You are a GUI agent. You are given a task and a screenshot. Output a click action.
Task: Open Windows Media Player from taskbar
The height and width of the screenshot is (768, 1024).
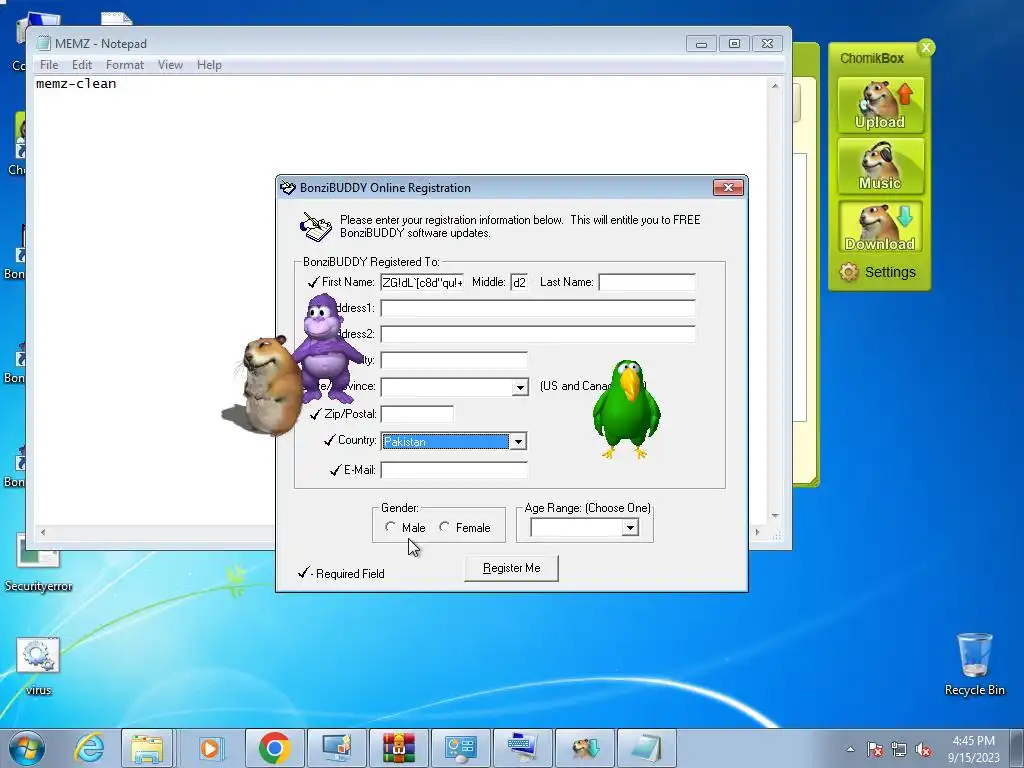pos(210,748)
